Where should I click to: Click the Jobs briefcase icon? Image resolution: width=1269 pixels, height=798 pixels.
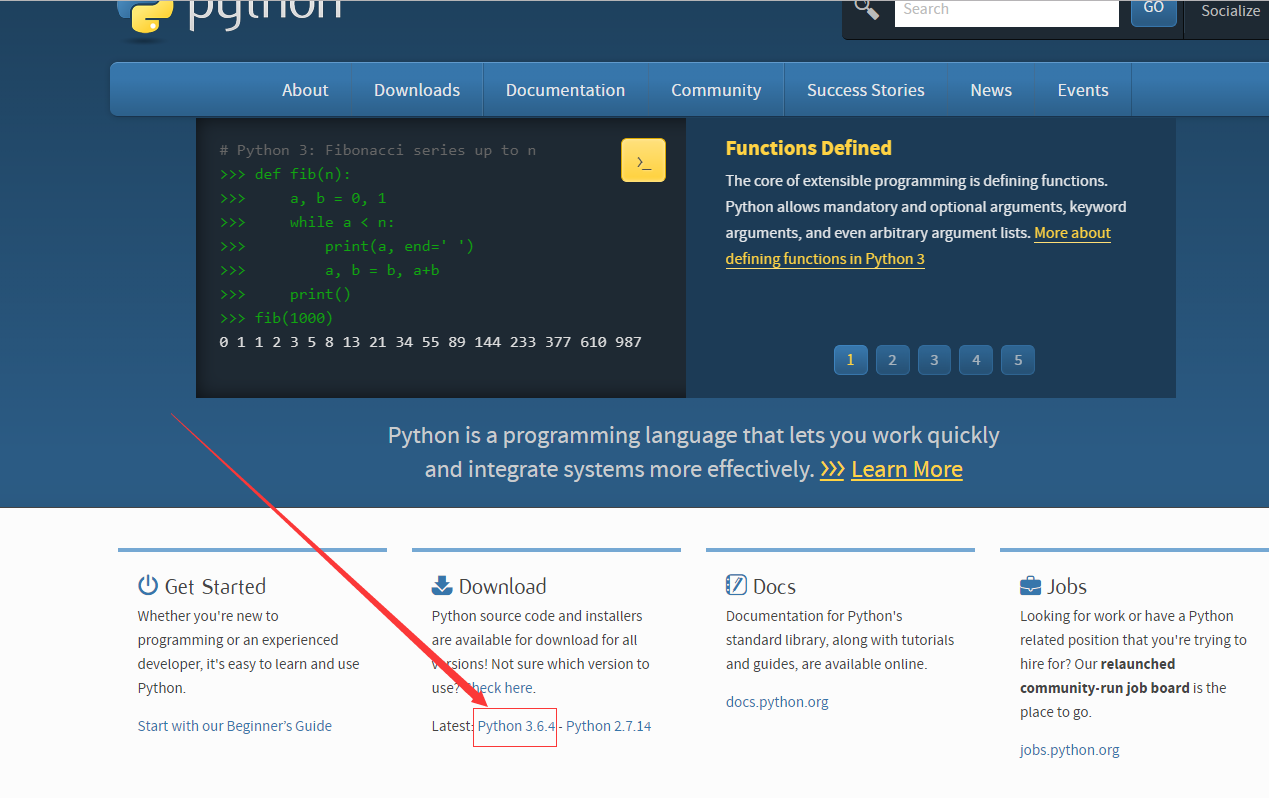click(x=1030, y=586)
